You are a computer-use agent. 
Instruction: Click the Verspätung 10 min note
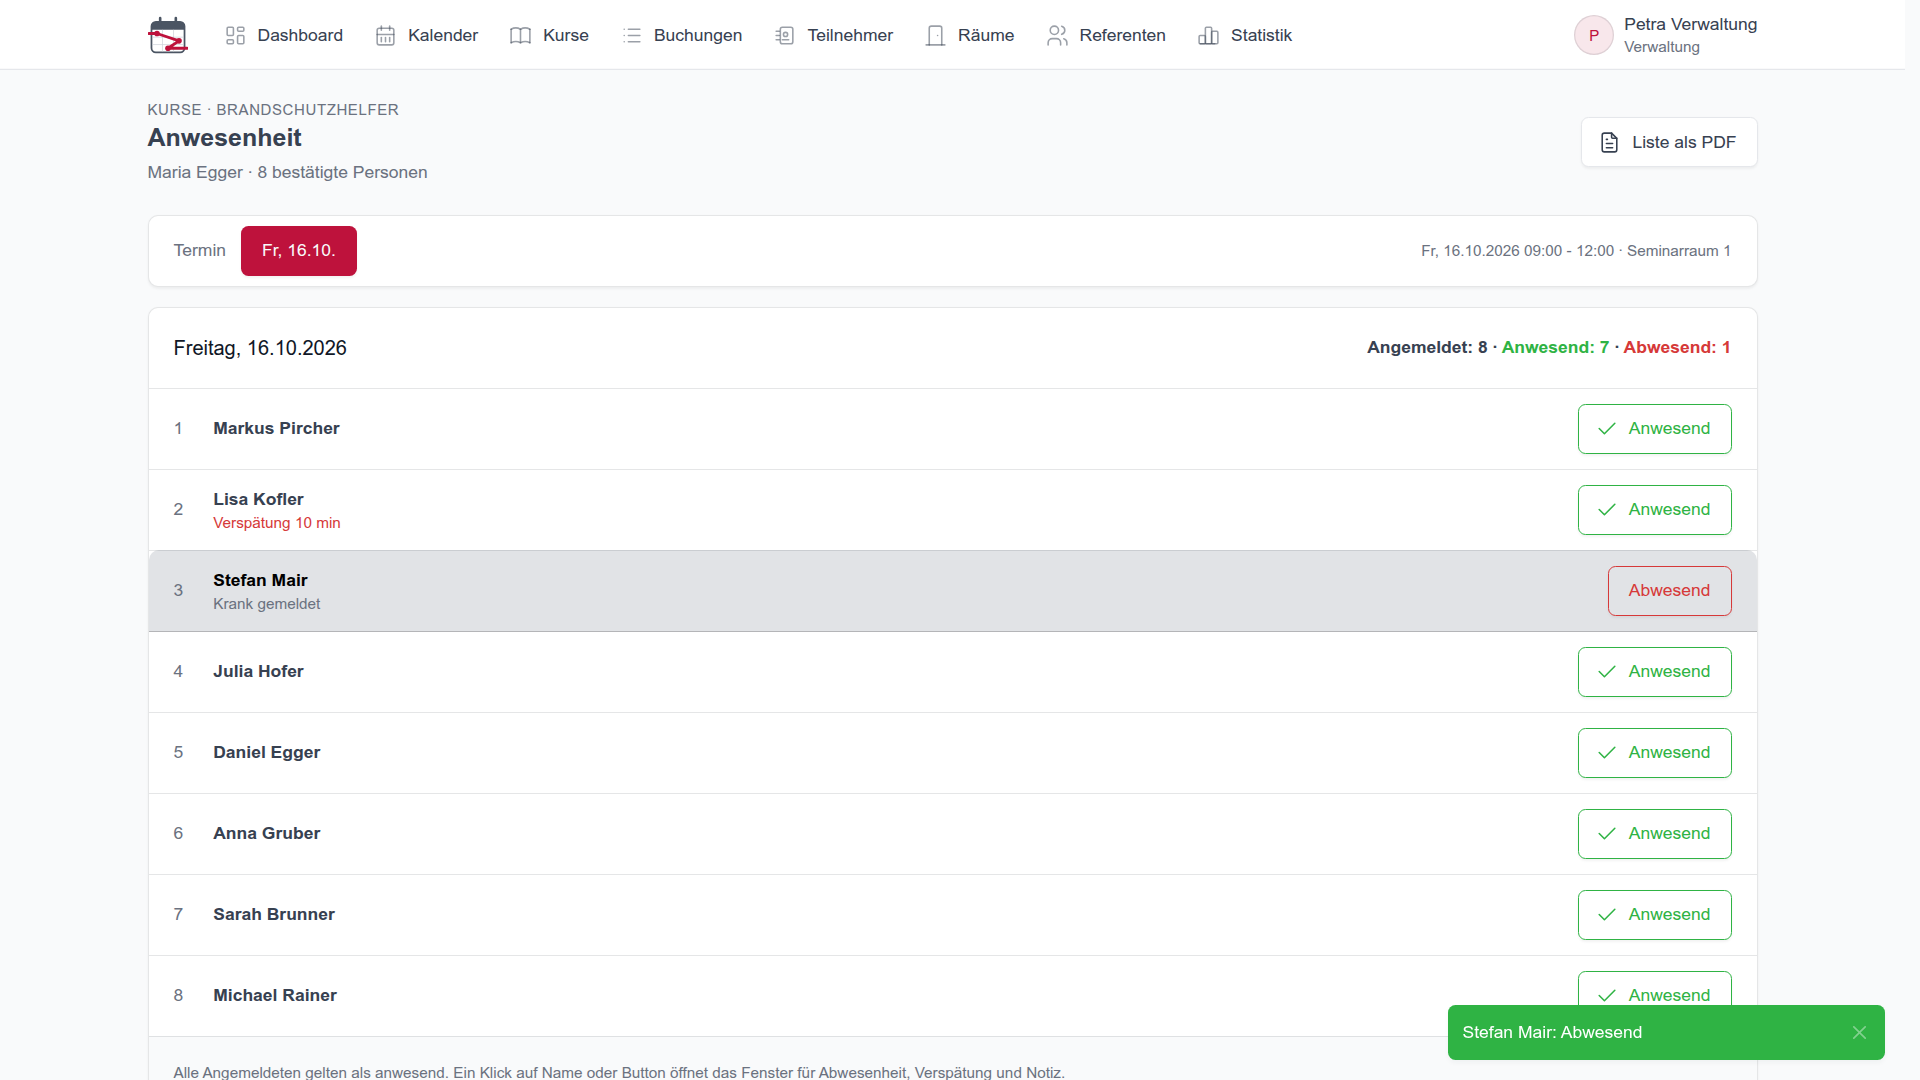[276, 523]
